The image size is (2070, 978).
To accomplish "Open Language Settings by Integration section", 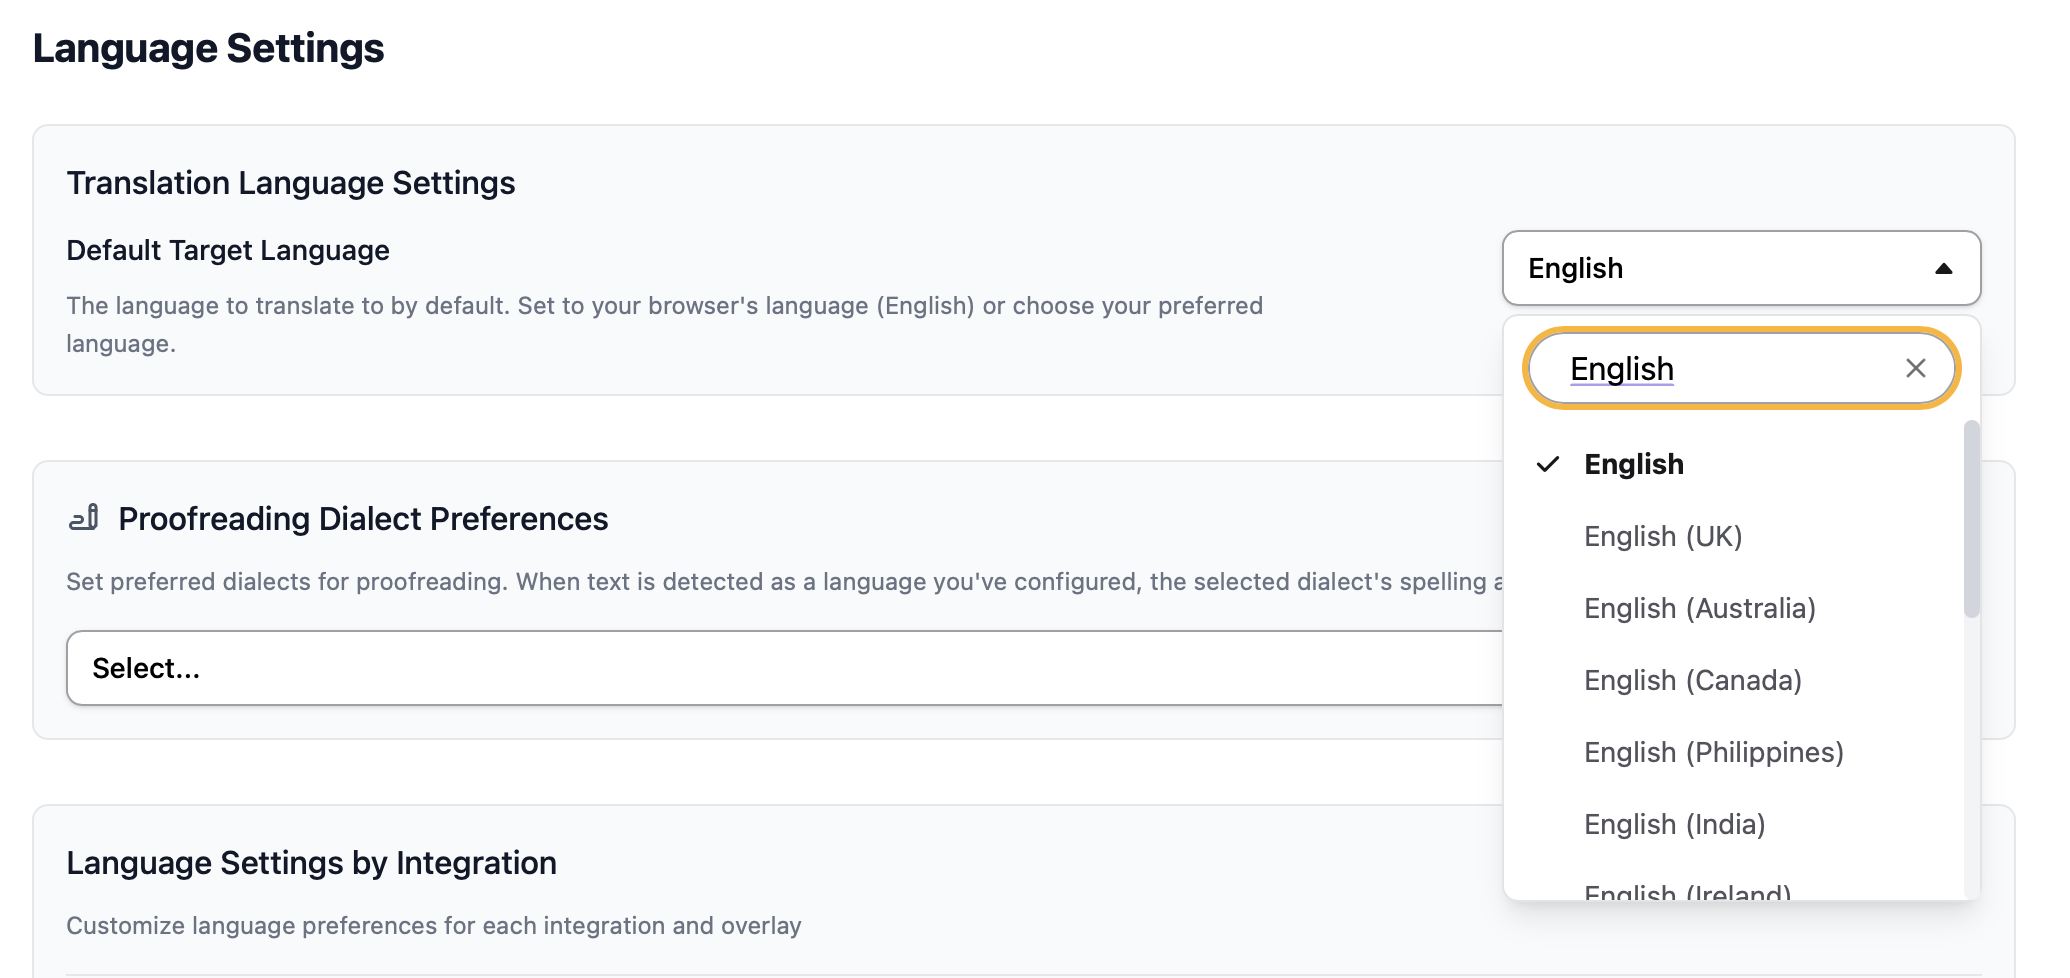I will click(x=311, y=862).
